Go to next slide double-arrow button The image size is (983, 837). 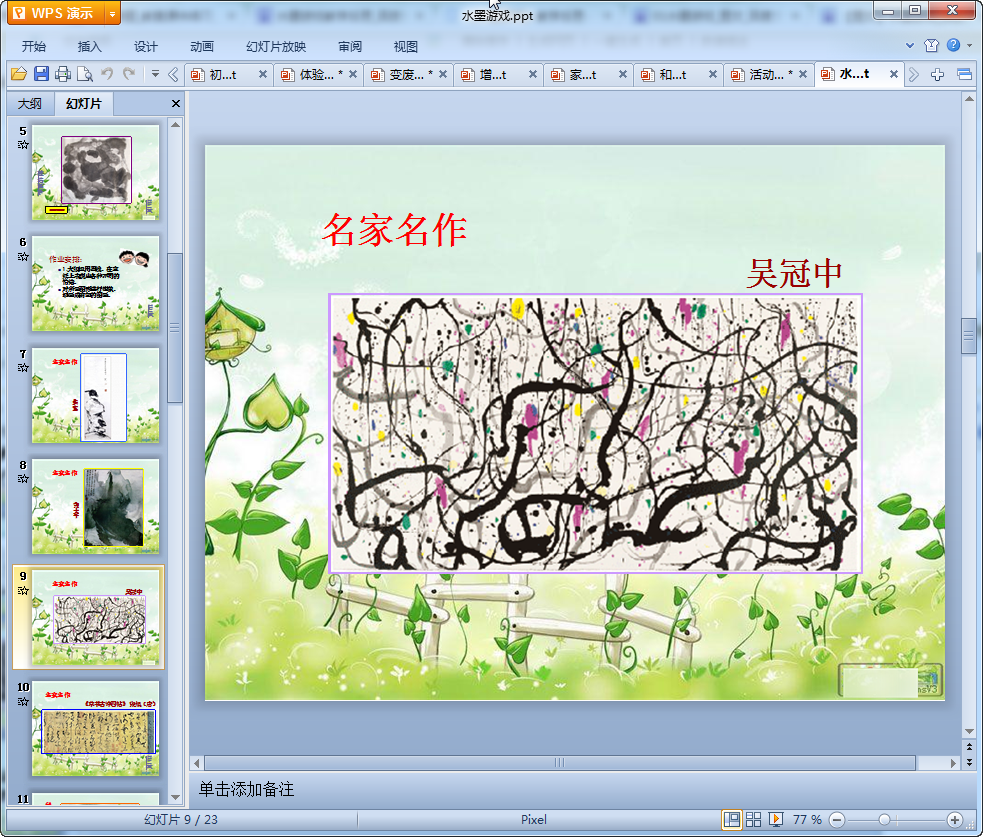click(969, 762)
